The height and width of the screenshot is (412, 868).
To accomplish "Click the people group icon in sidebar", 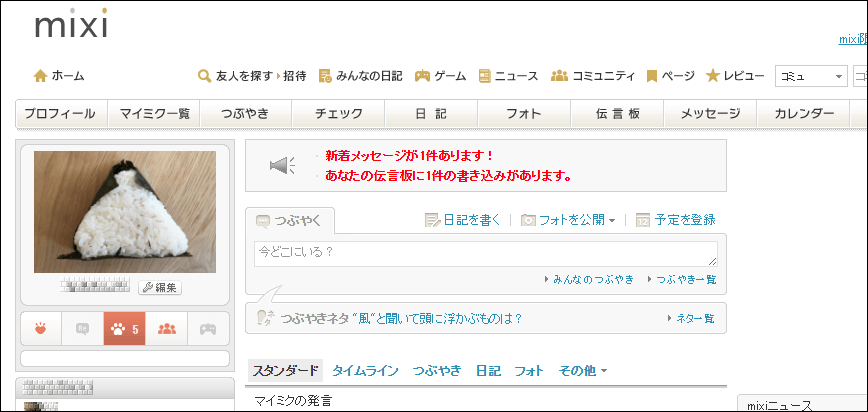I will 167,328.
